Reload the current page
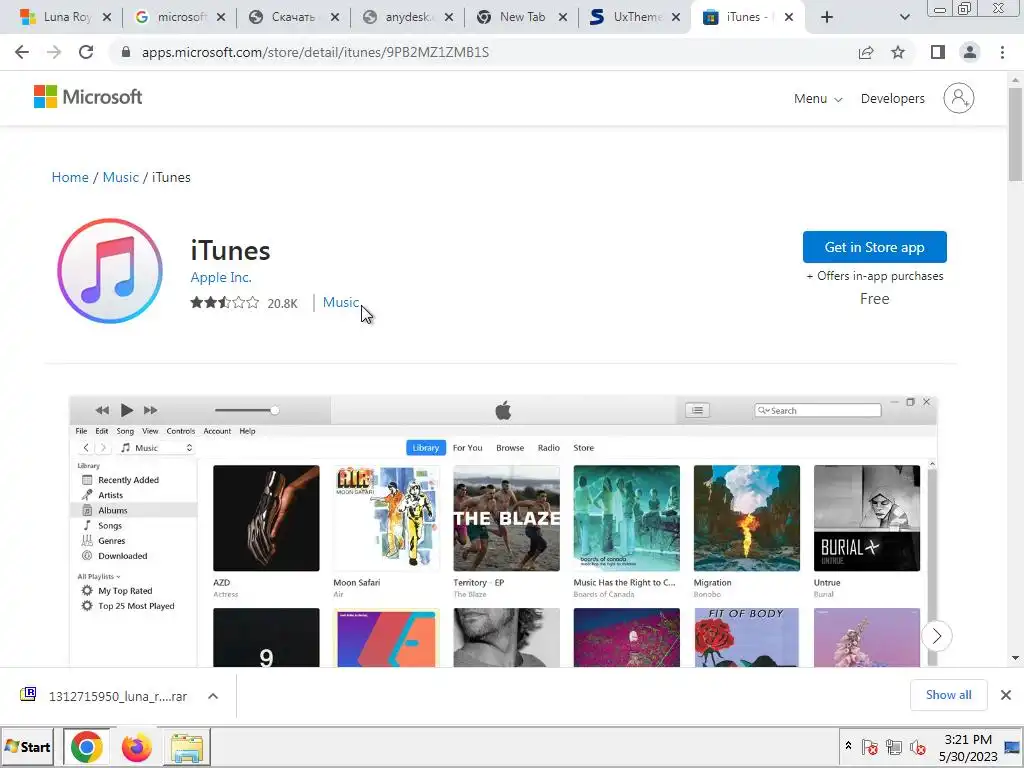 (86, 52)
